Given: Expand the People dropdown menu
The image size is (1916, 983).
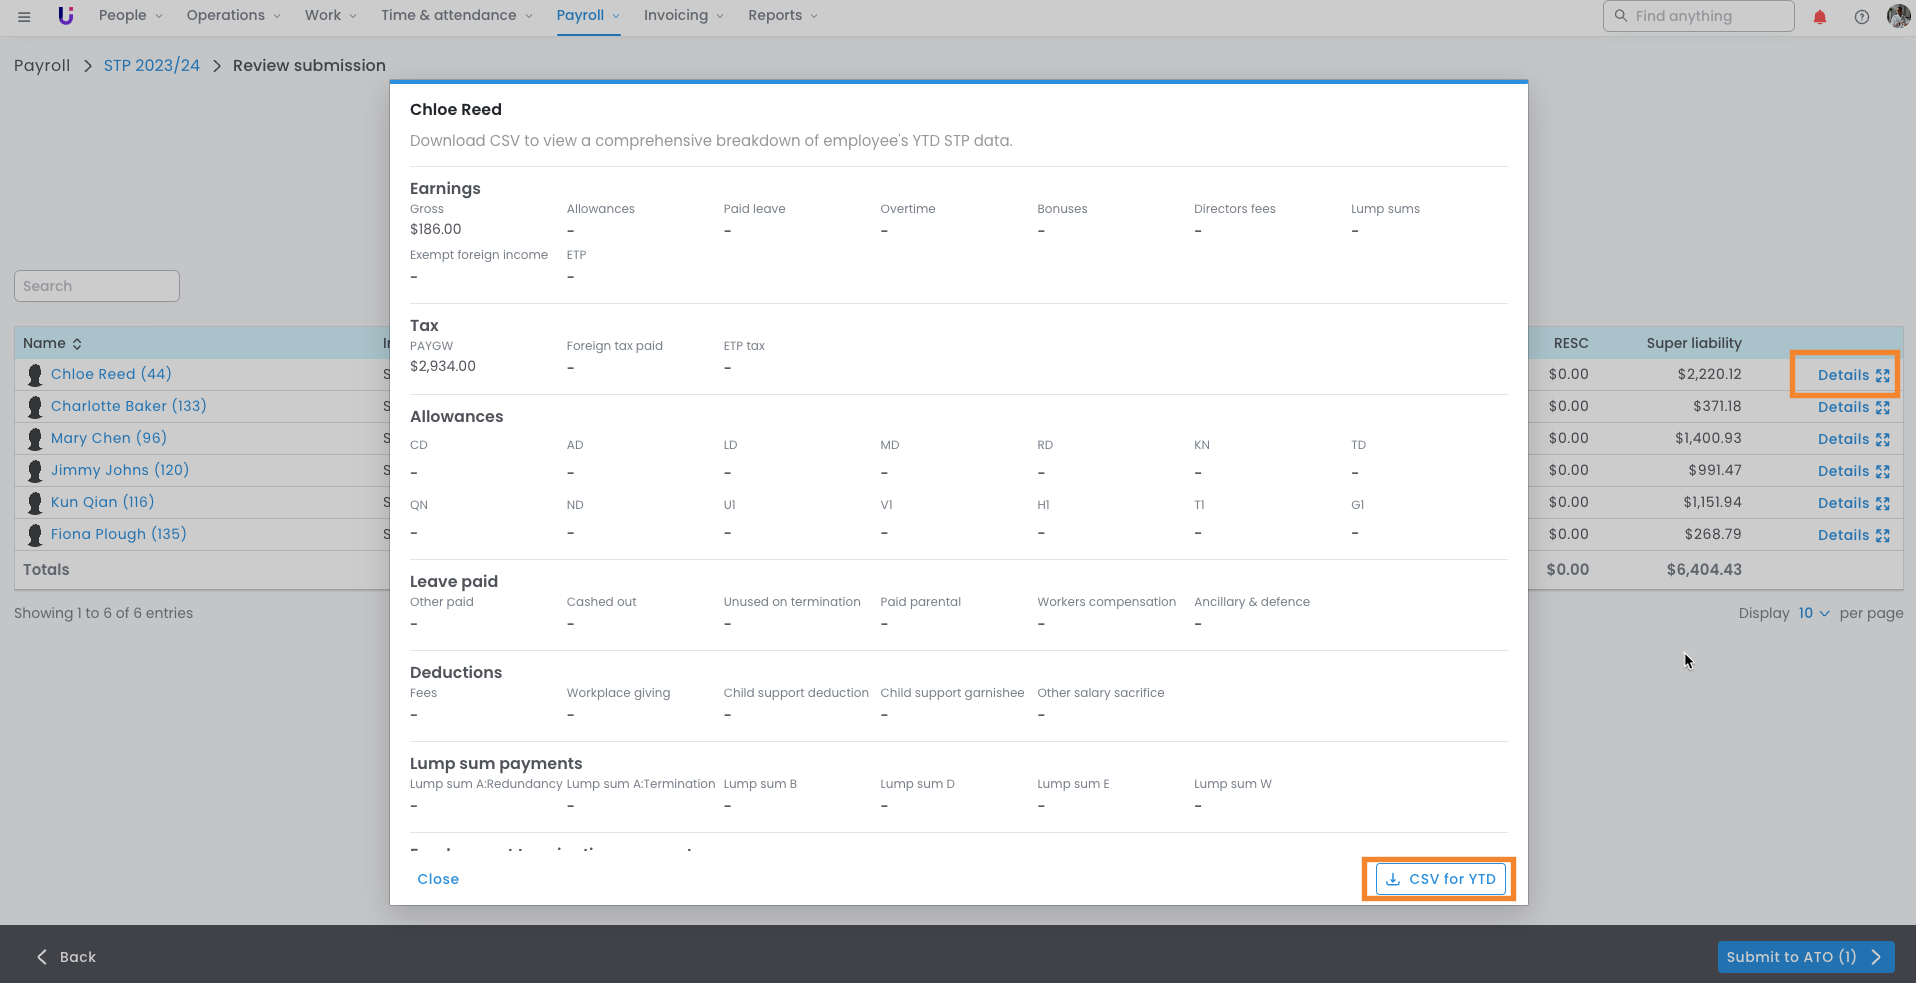Looking at the screenshot, I should (x=130, y=16).
